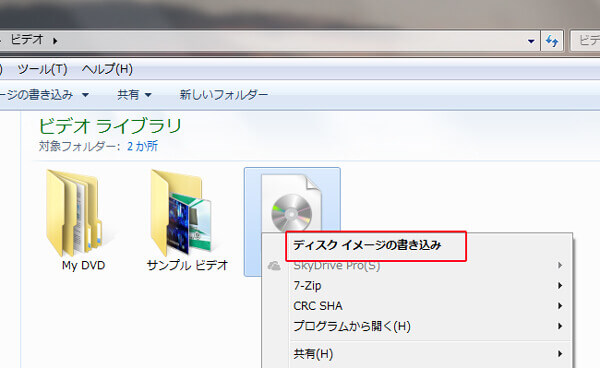
Task: Expand the CRC SHA submenu arrow
Action: click(x=560, y=306)
